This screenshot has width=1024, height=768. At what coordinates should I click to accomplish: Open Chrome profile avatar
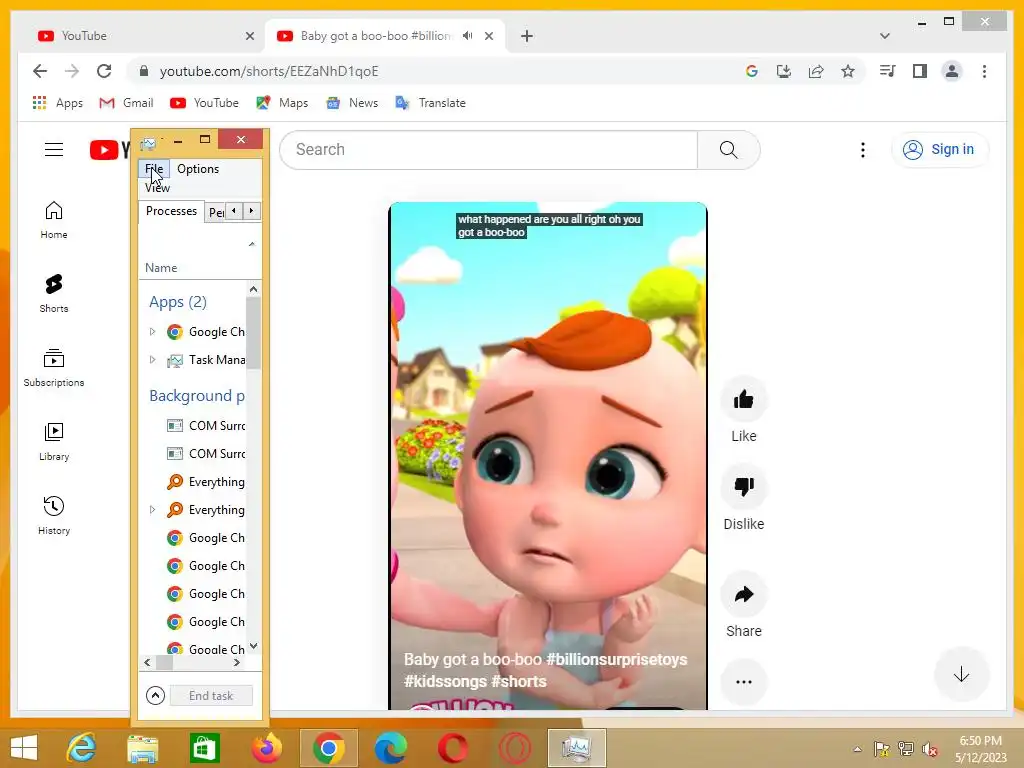click(x=952, y=71)
